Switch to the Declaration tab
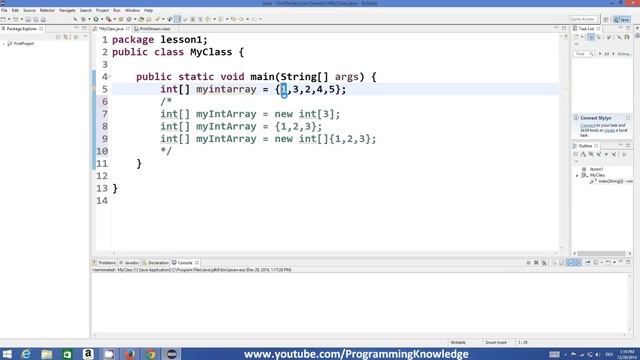The image size is (640, 360). 156,262
